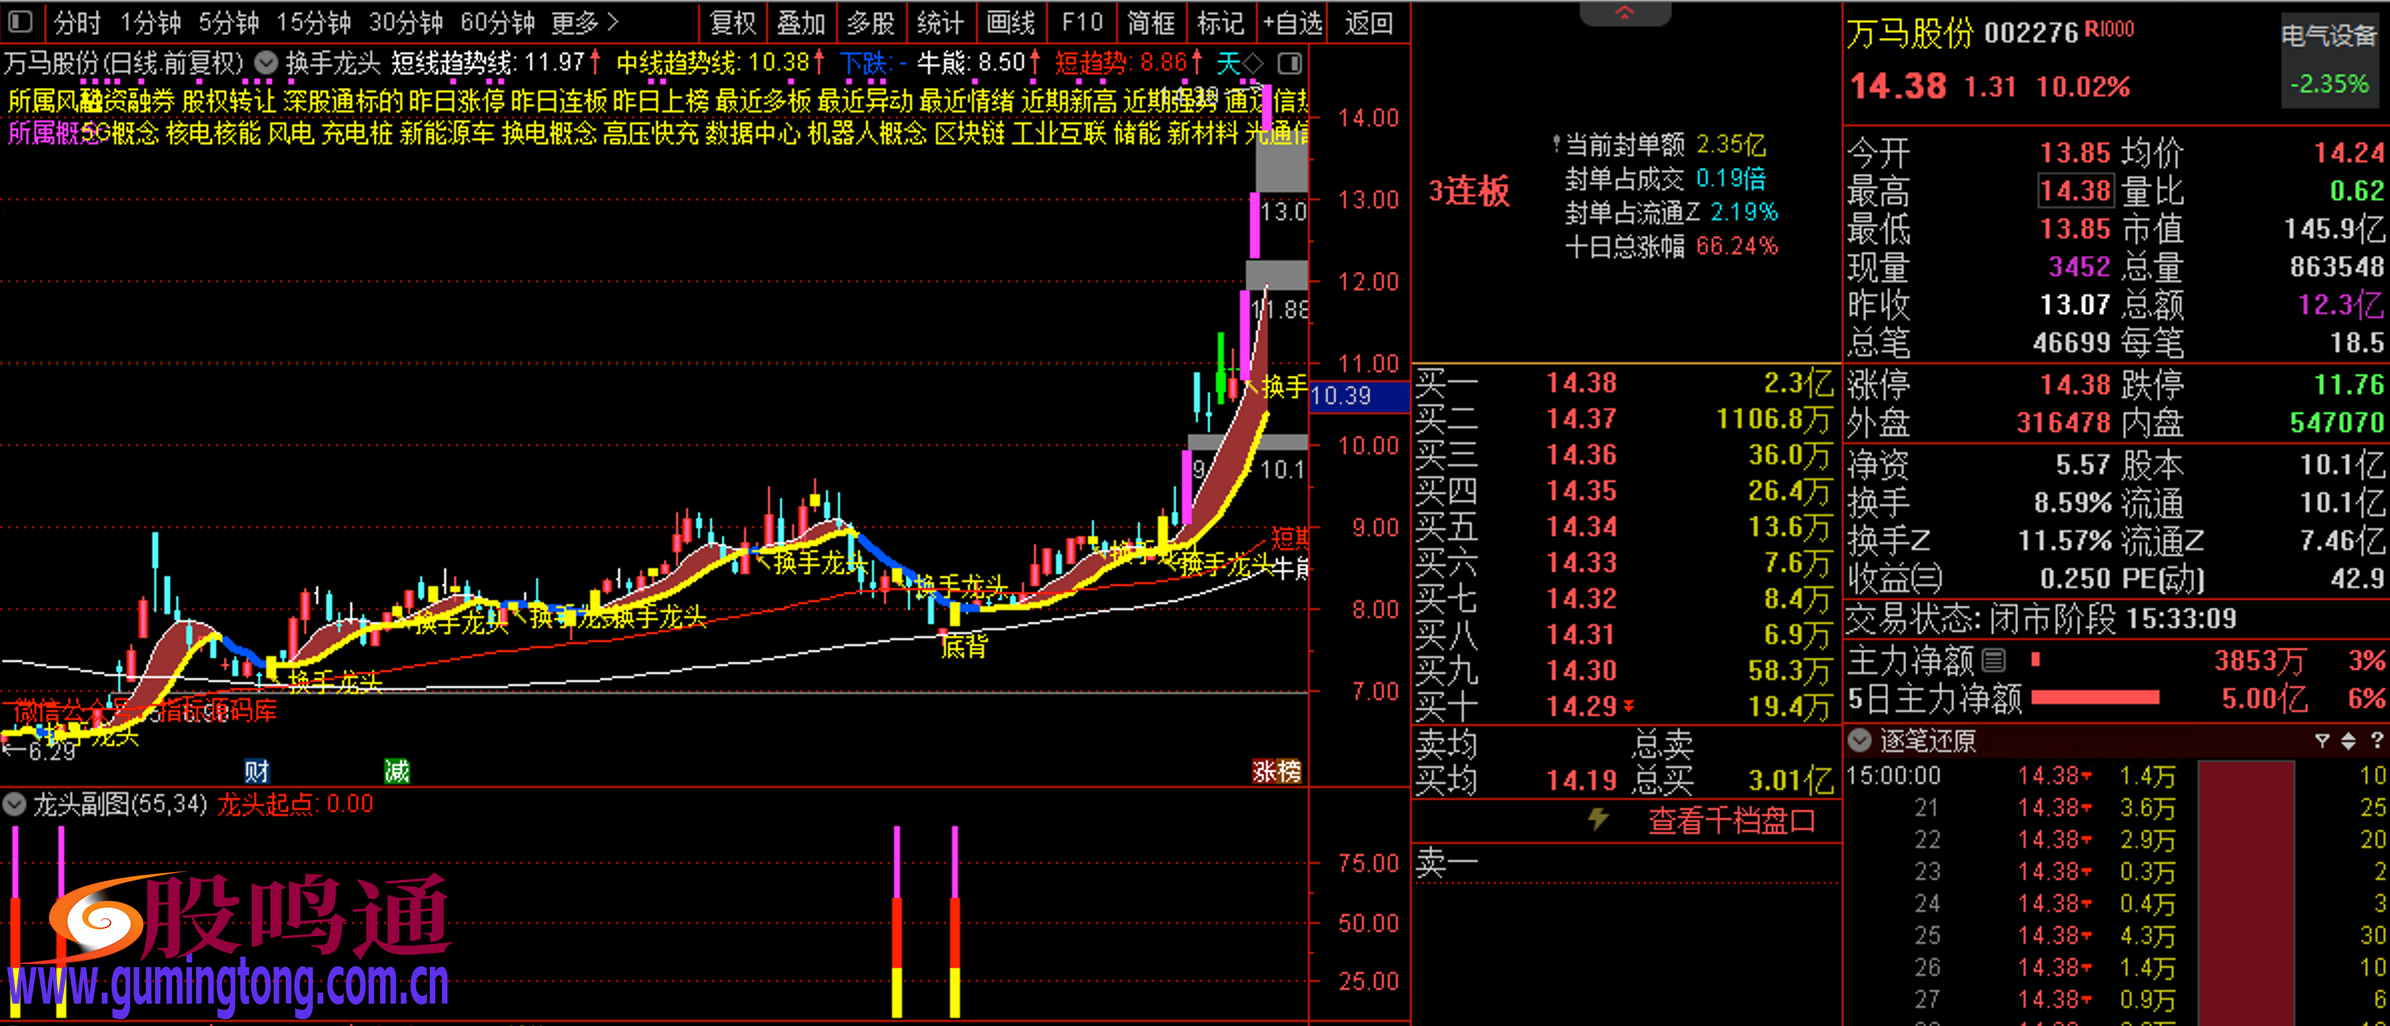Expand 更多 time period options
2390x1026 pixels.
[585, 22]
